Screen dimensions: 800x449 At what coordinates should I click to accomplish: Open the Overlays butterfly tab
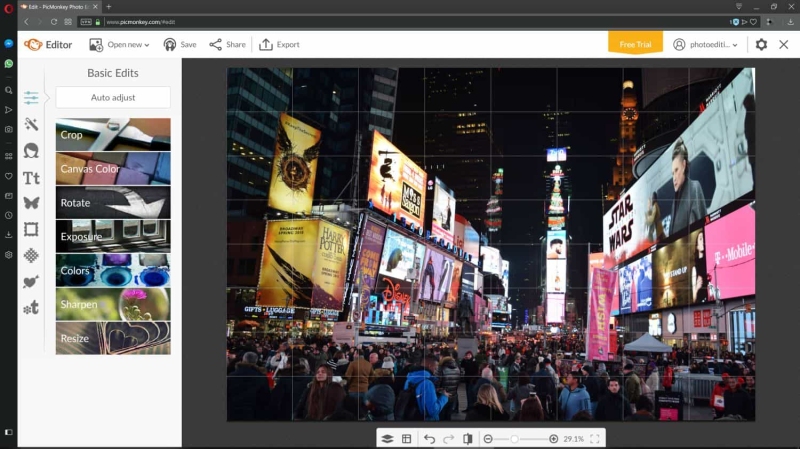click(x=31, y=203)
